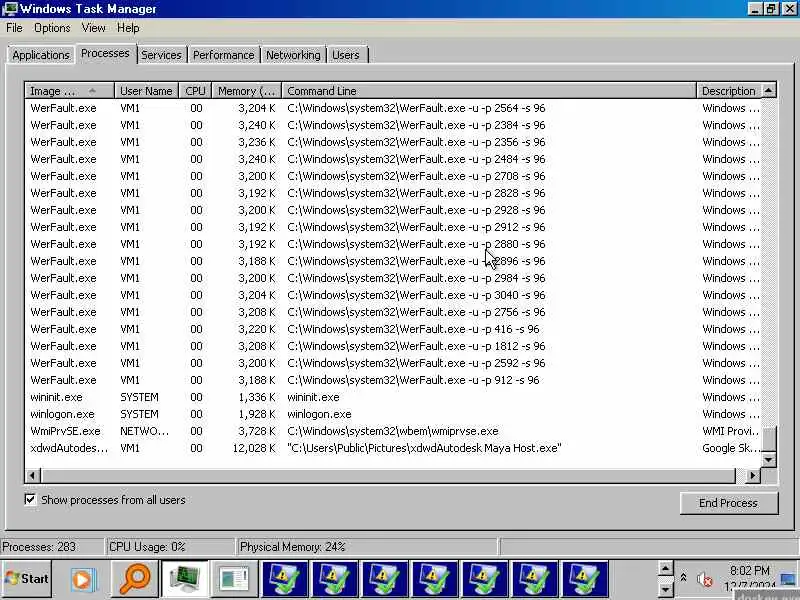
Task: Select WerFault.exe row with -p 2912
Action: coord(393,227)
